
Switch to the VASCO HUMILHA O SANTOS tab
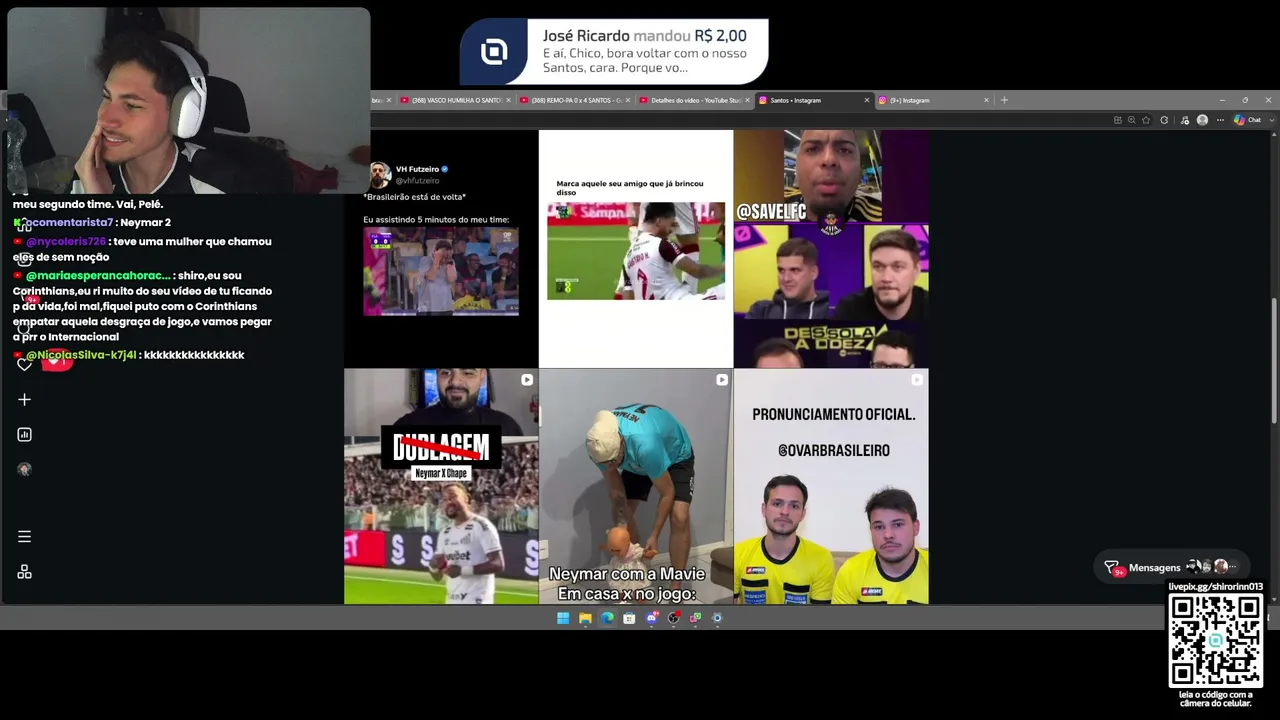click(457, 100)
